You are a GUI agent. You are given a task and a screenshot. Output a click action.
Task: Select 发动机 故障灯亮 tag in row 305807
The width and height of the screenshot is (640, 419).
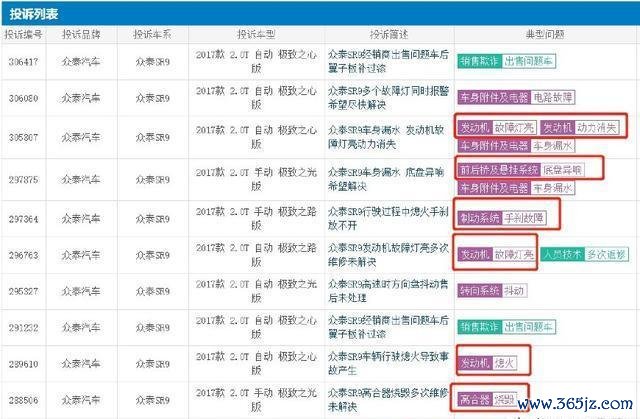(x=497, y=128)
